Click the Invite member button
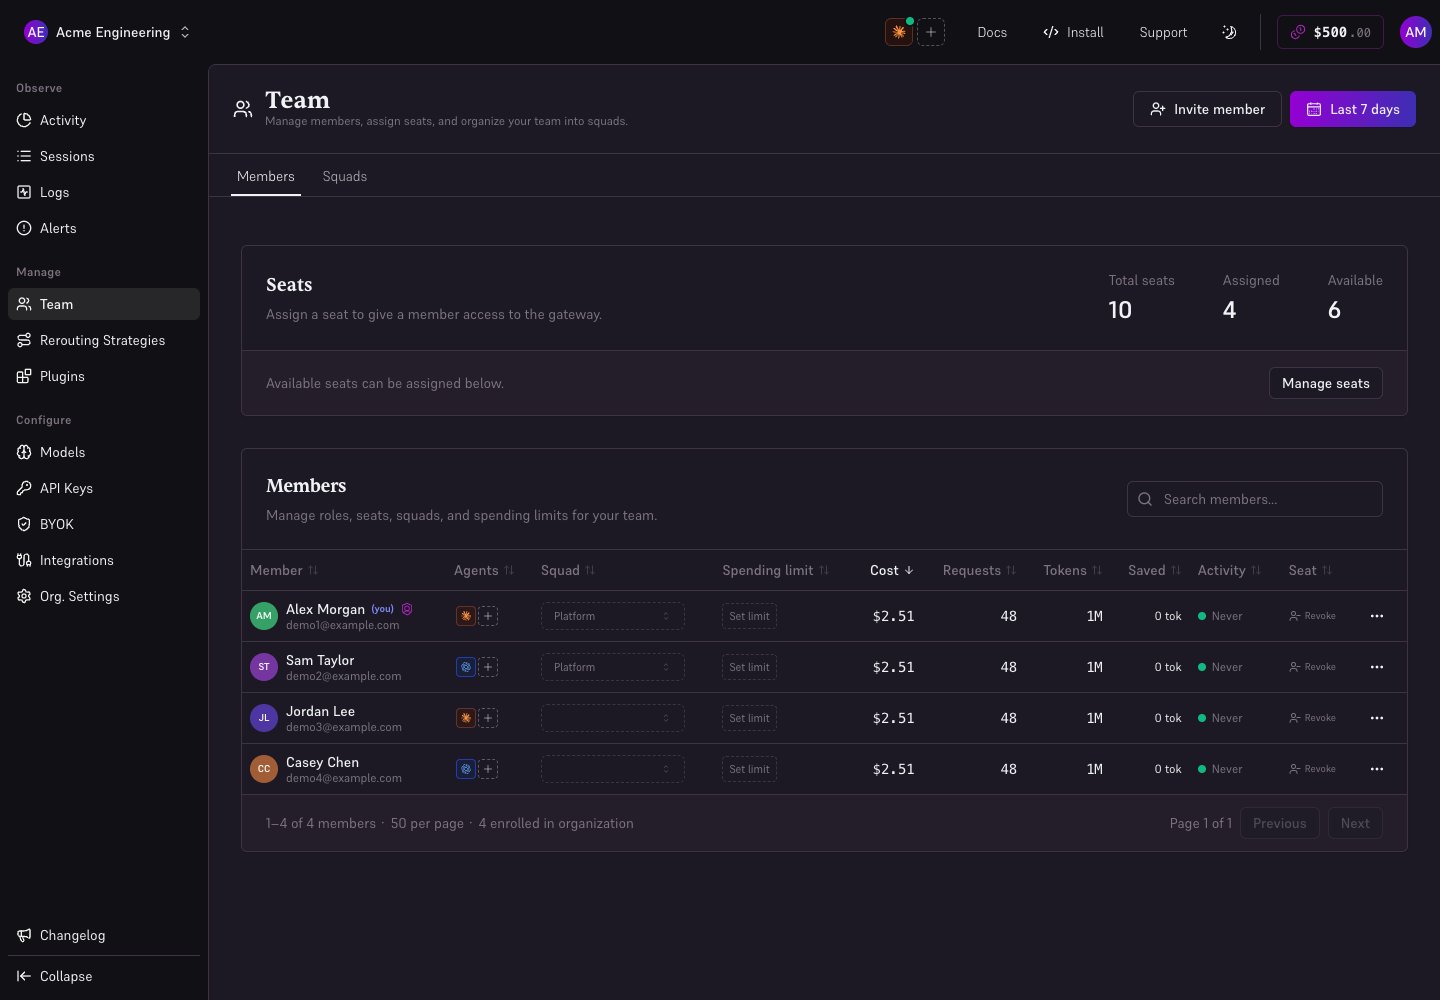Viewport: 1440px width, 1000px height. coord(1207,109)
